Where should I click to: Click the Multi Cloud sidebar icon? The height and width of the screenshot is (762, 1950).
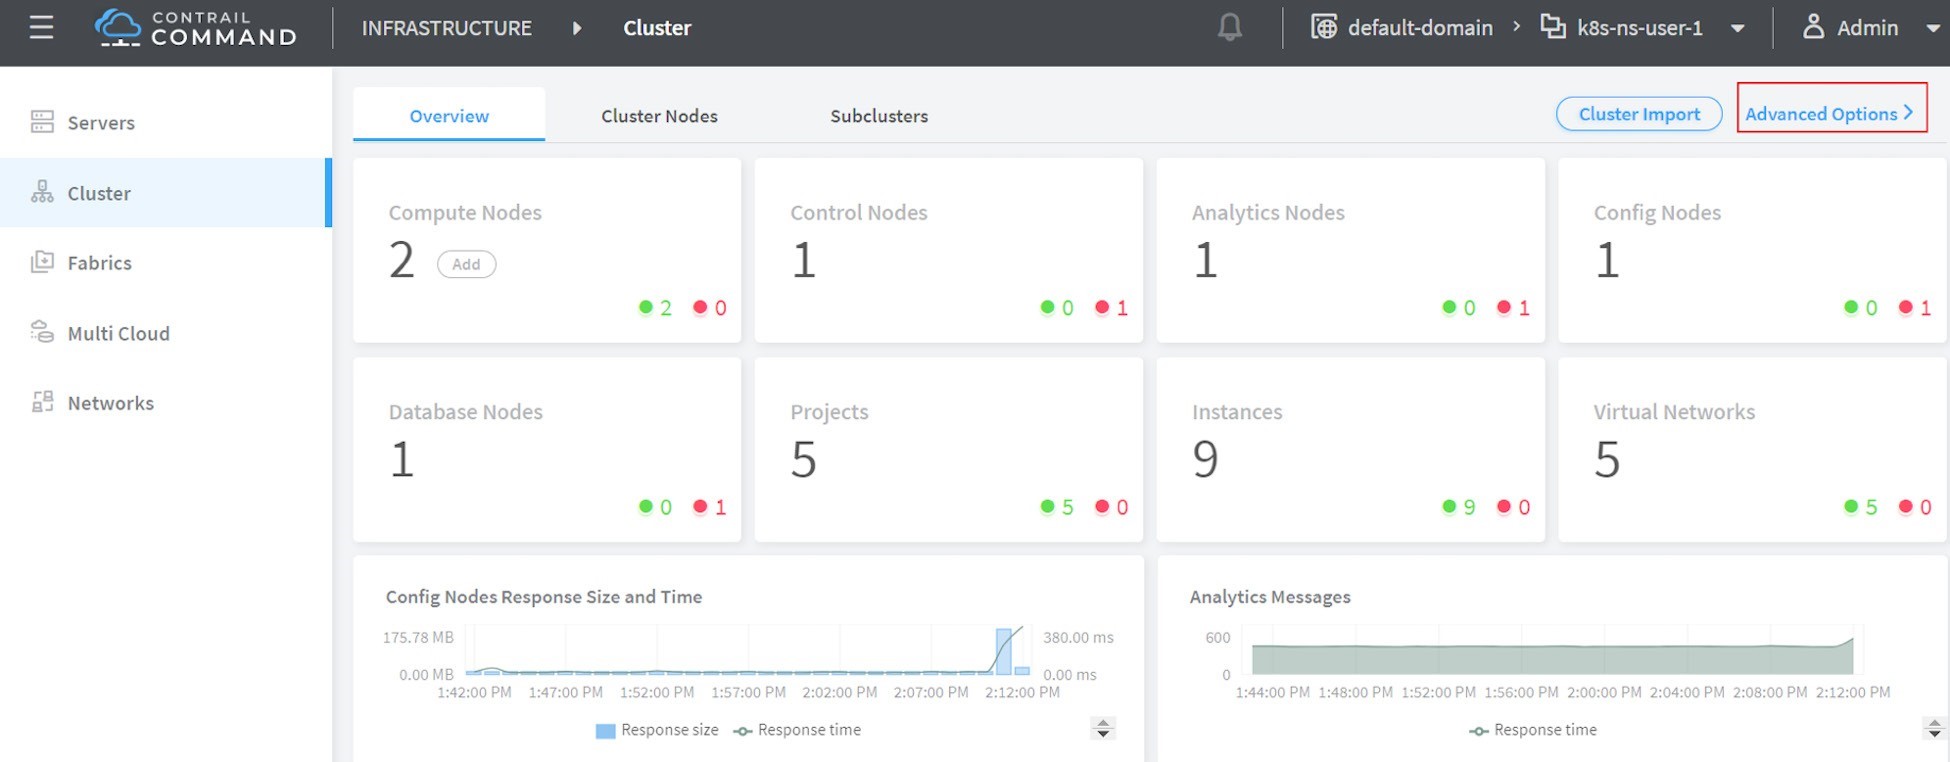click(42, 332)
